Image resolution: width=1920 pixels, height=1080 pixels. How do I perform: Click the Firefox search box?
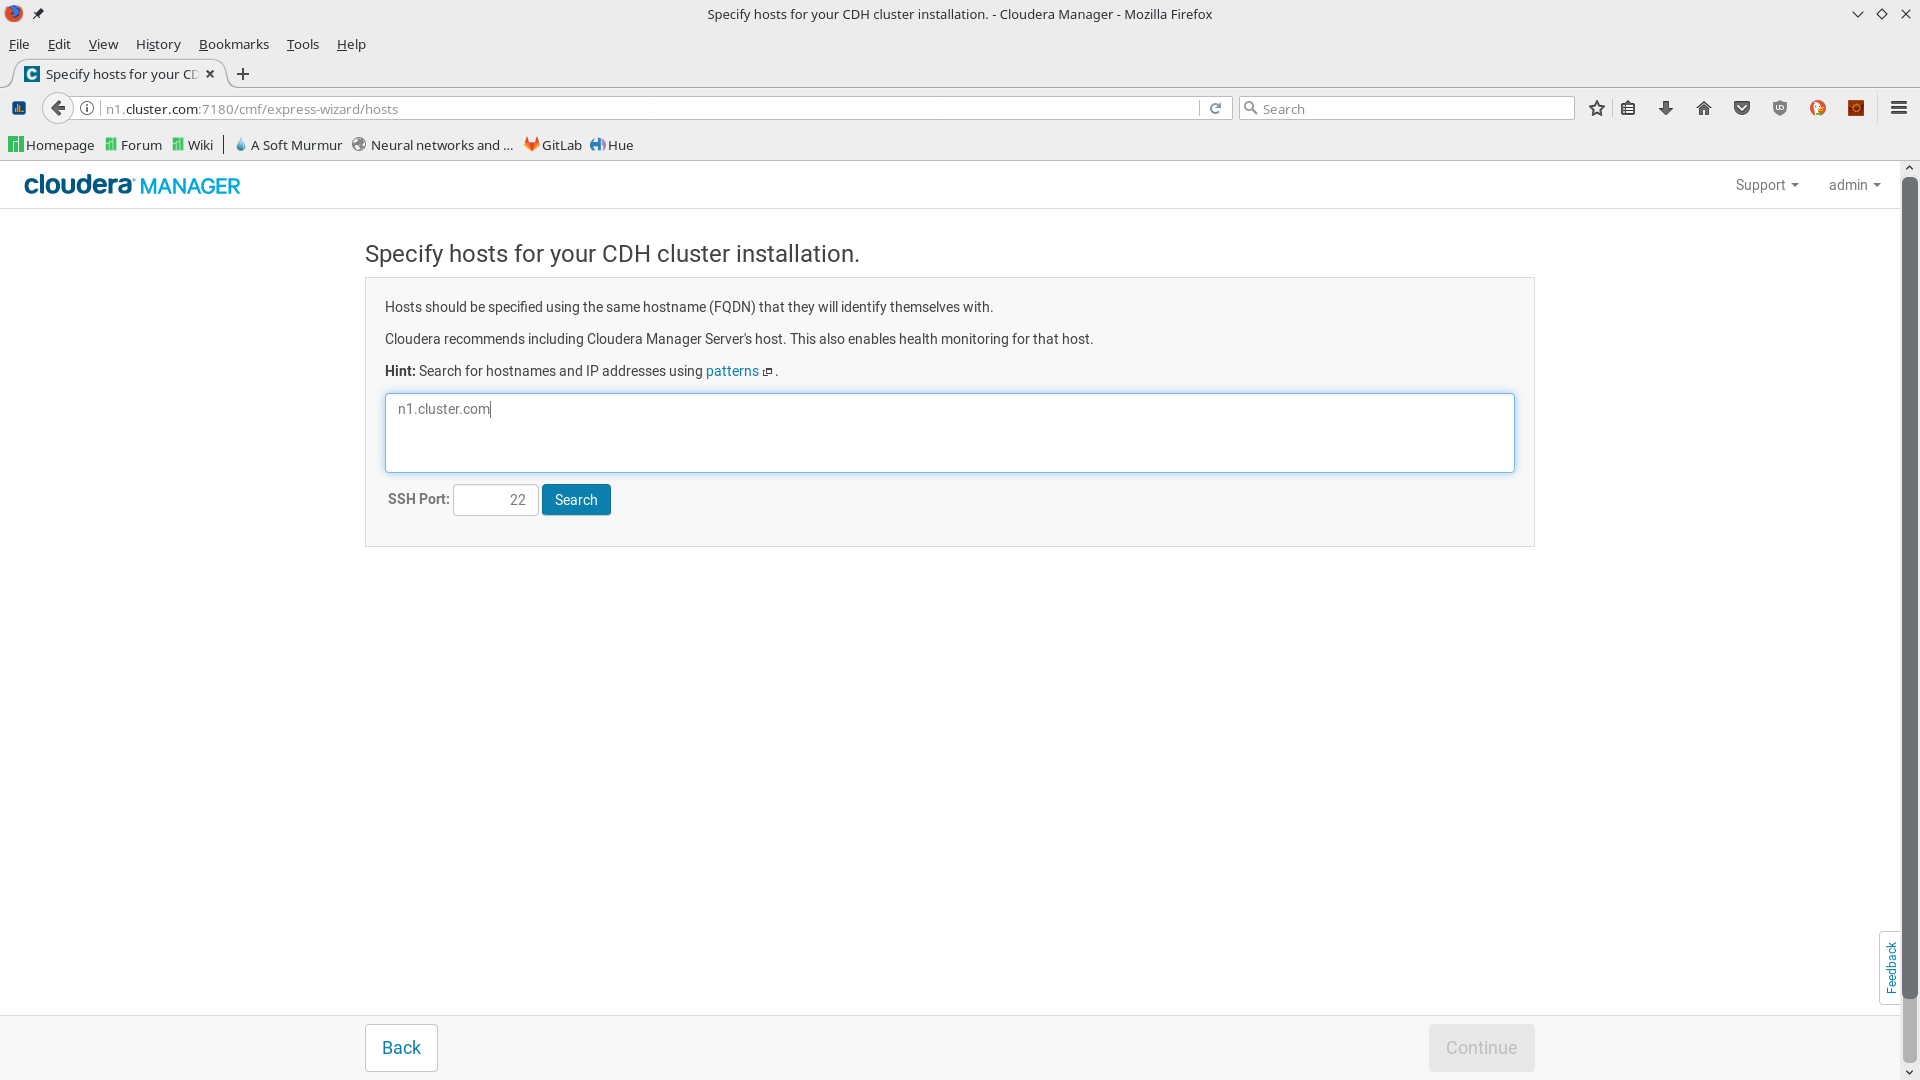tap(1407, 108)
